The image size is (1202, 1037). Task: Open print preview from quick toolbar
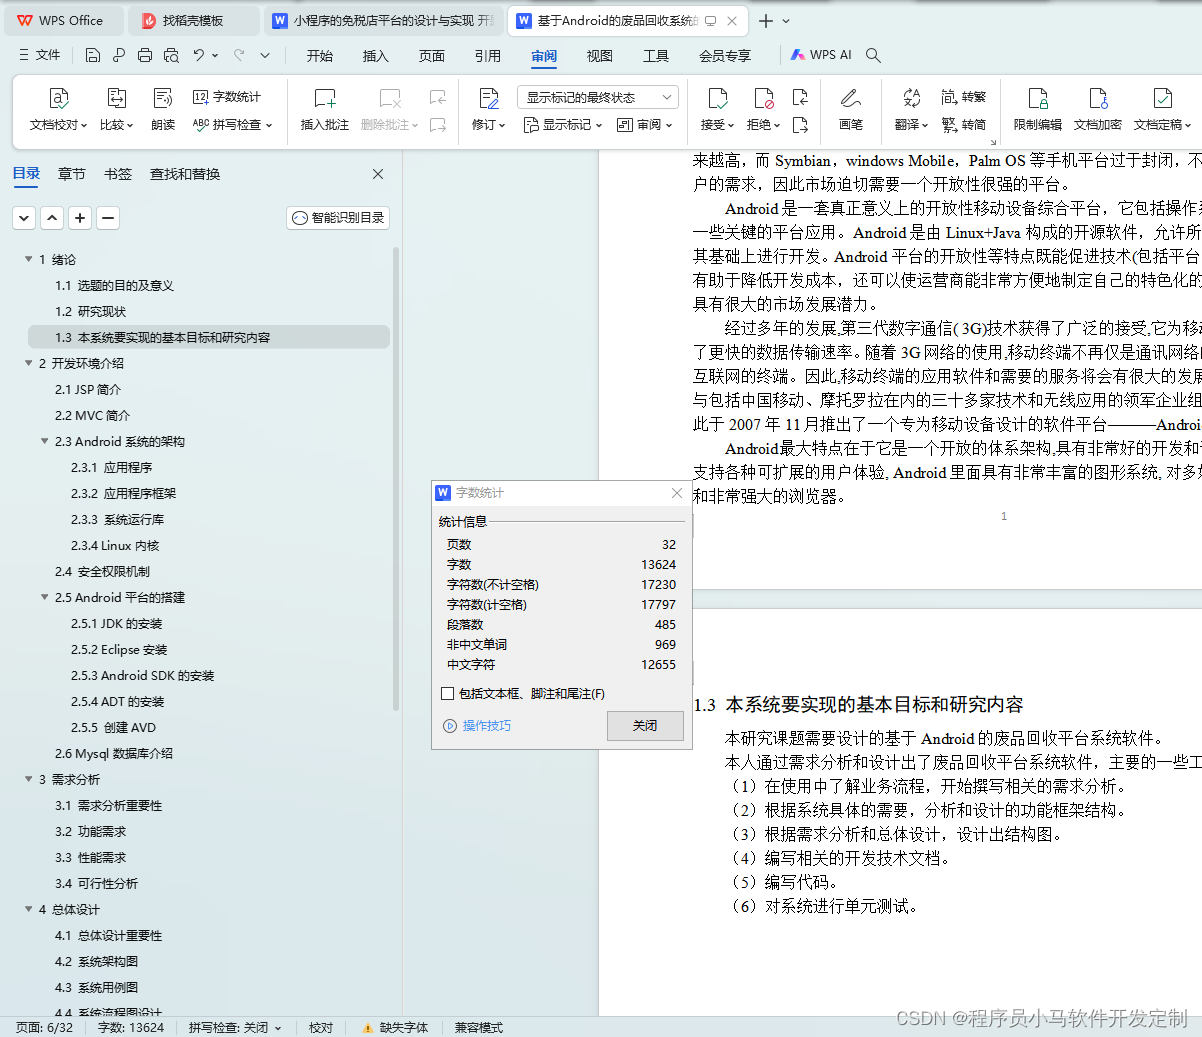[x=171, y=55]
